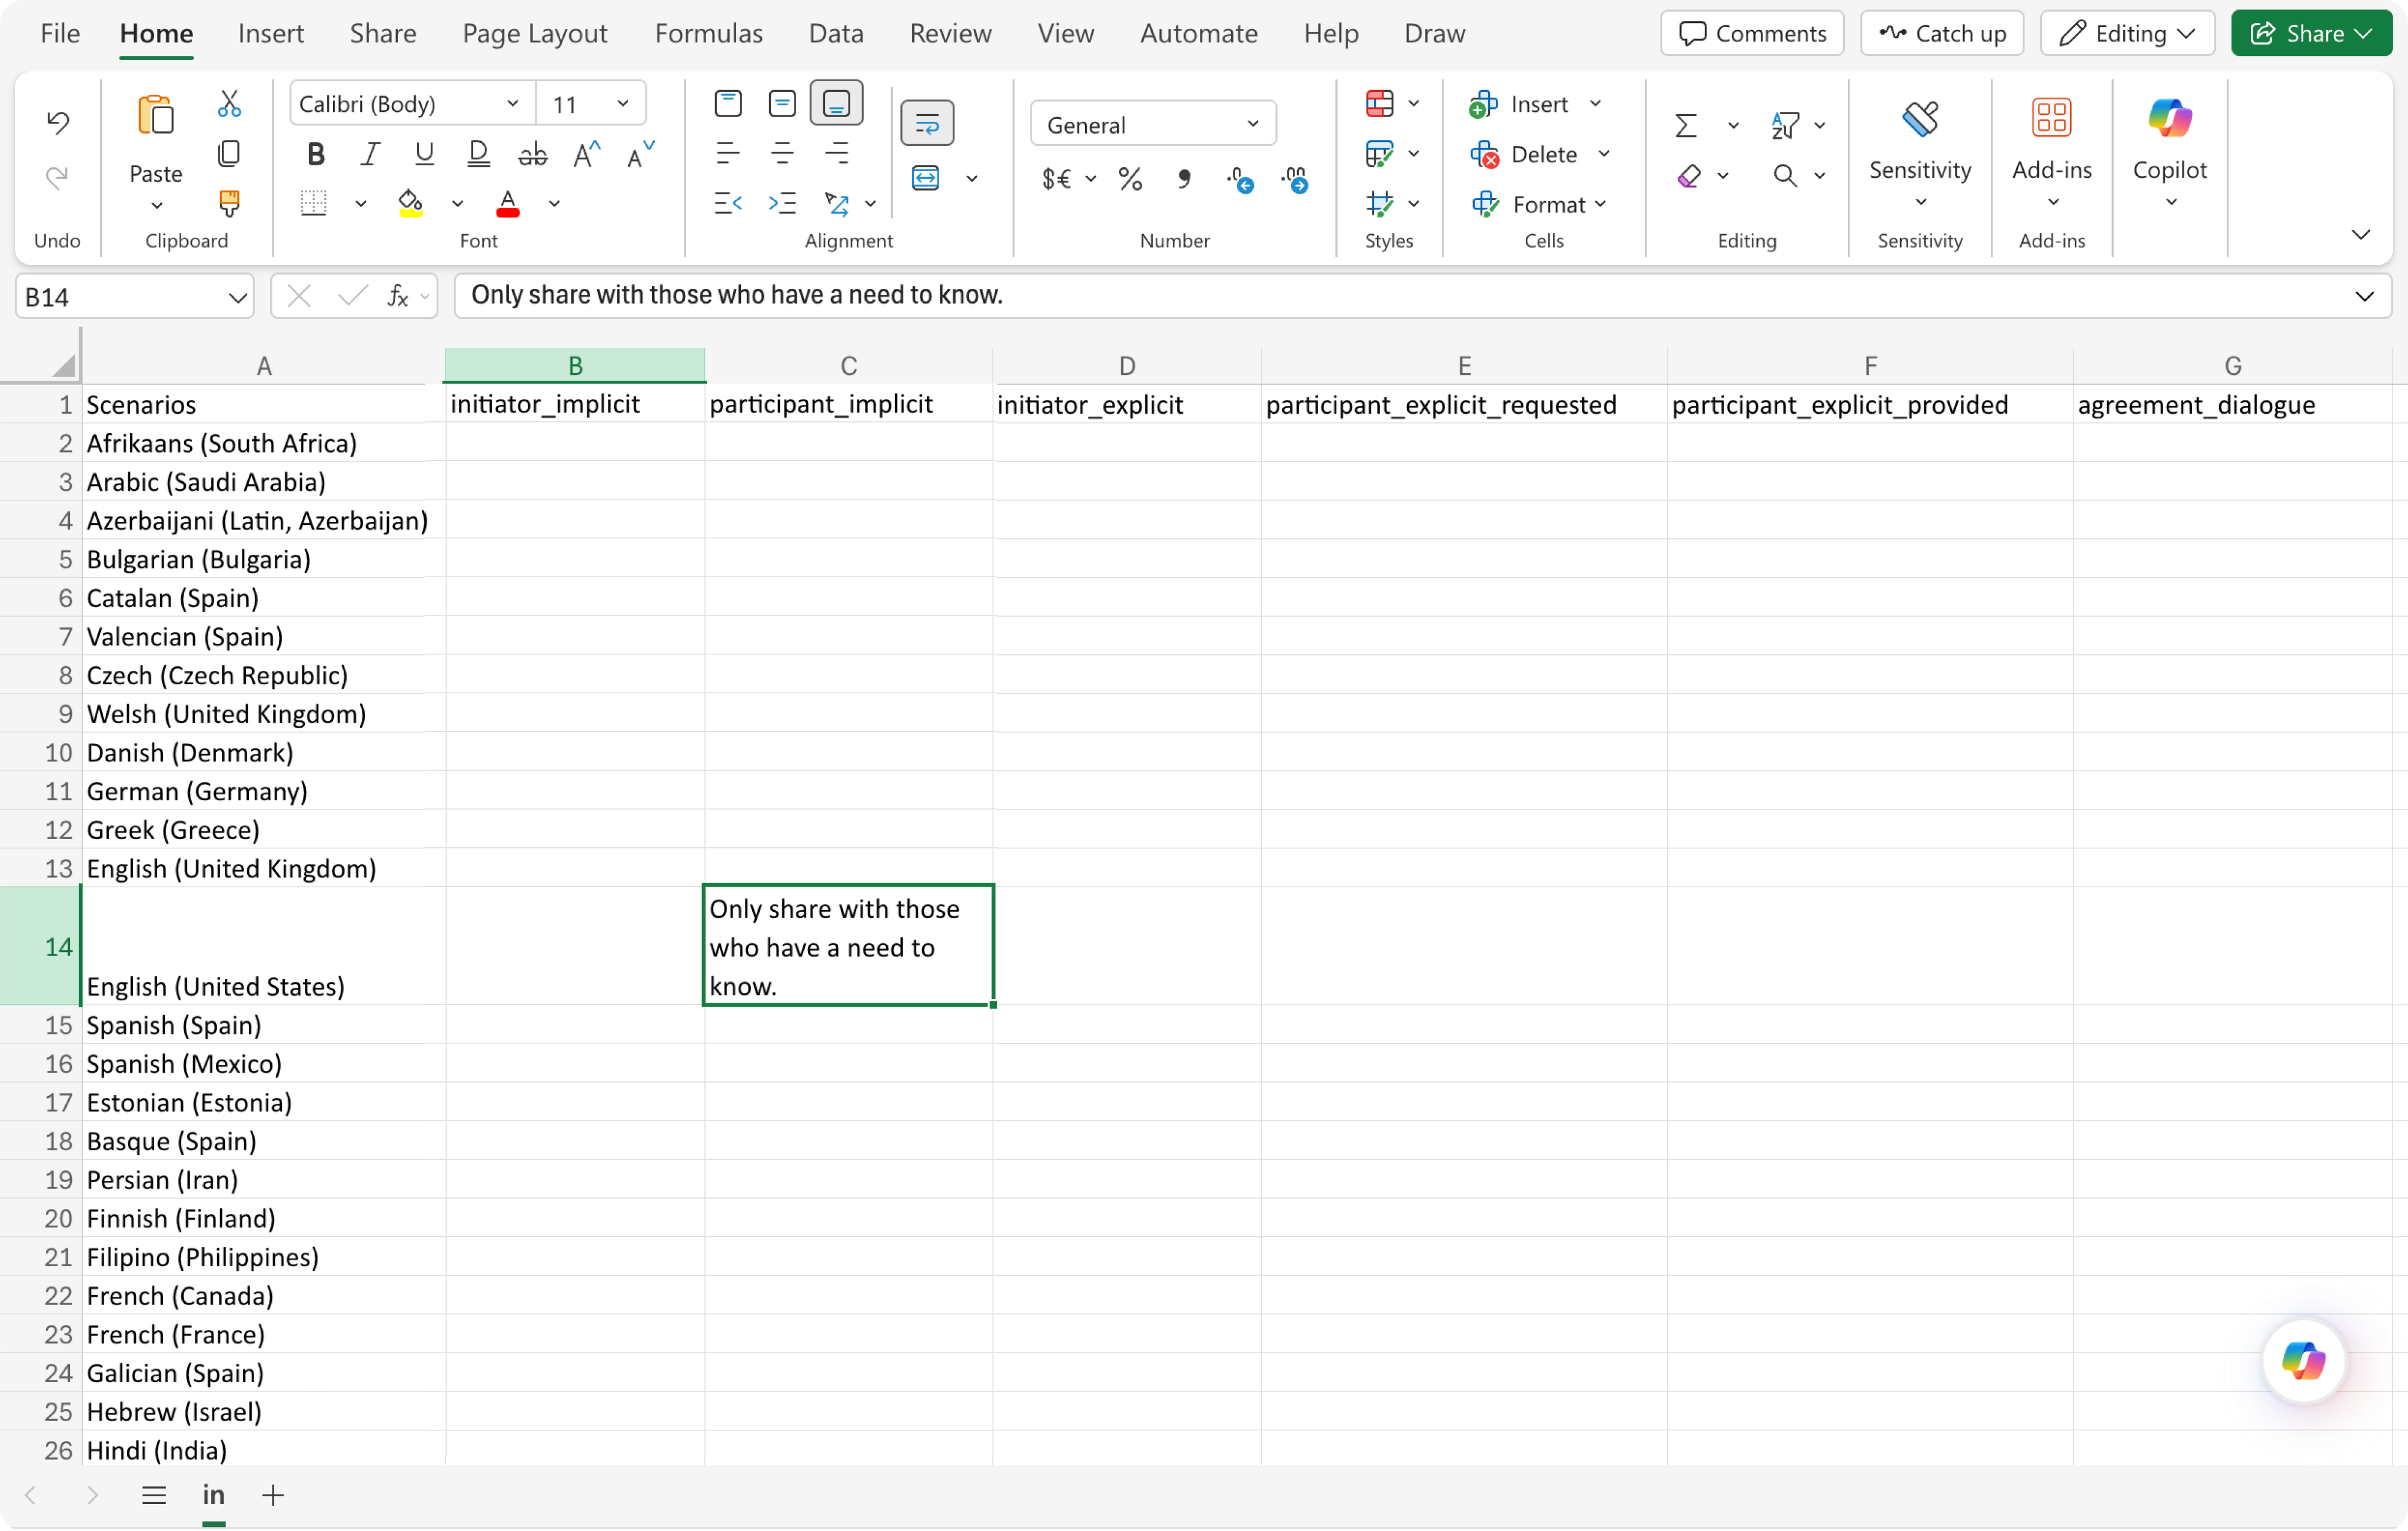
Task: Open the Copilot ribbon button
Action: click(x=2169, y=150)
